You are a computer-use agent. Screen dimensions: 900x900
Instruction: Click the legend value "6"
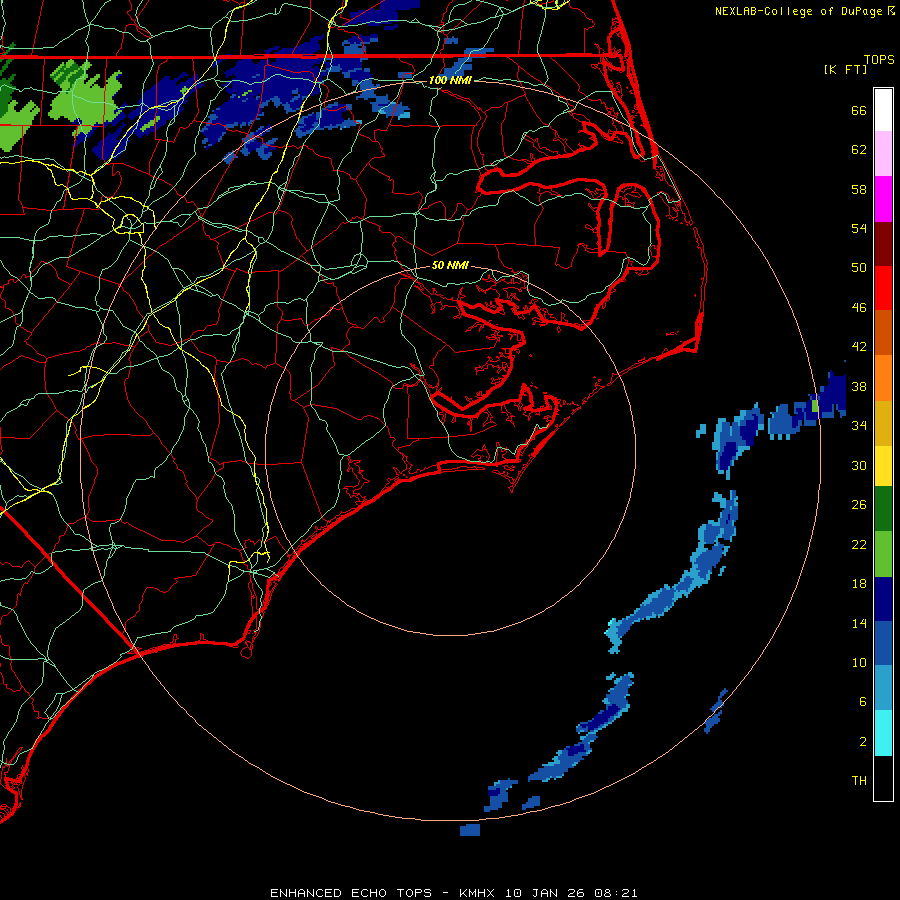click(x=863, y=702)
